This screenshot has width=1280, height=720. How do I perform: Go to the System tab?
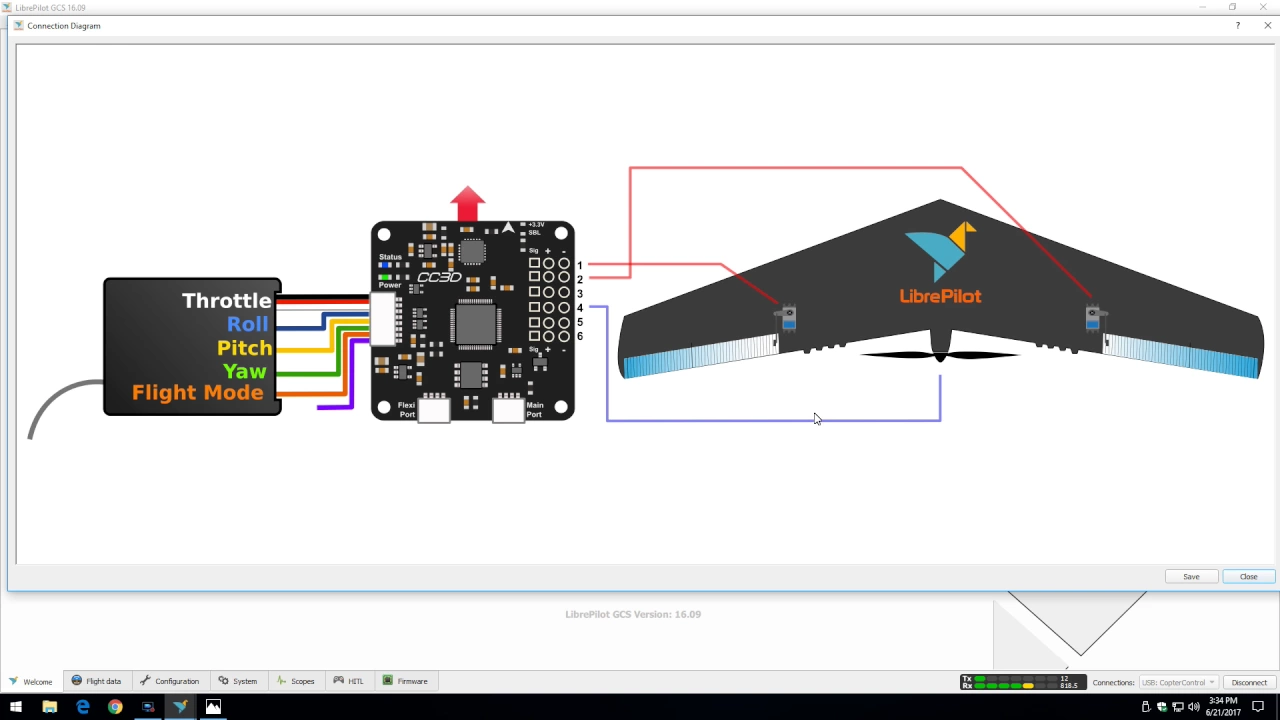pos(238,681)
